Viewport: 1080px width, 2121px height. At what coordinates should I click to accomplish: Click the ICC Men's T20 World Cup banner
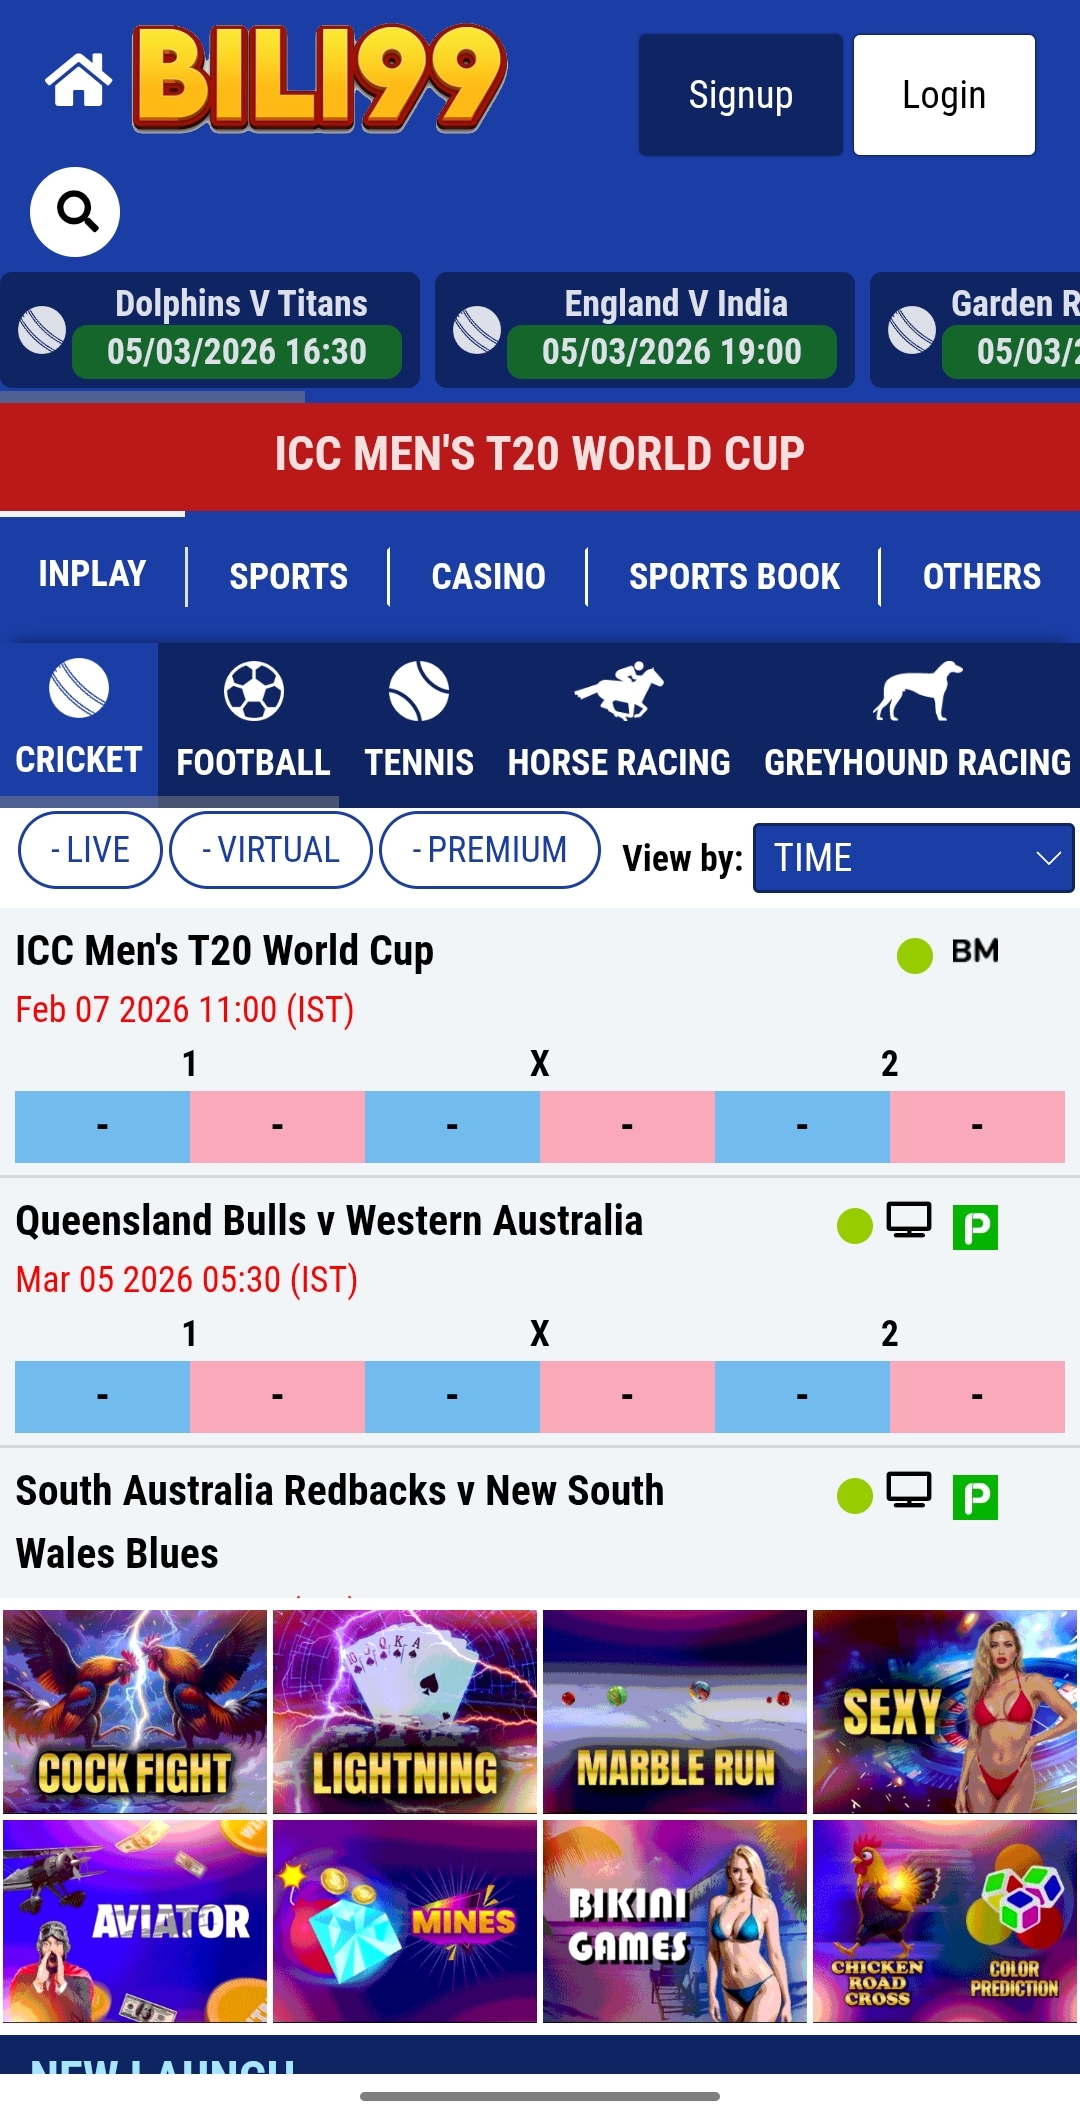tap(540, 454)
